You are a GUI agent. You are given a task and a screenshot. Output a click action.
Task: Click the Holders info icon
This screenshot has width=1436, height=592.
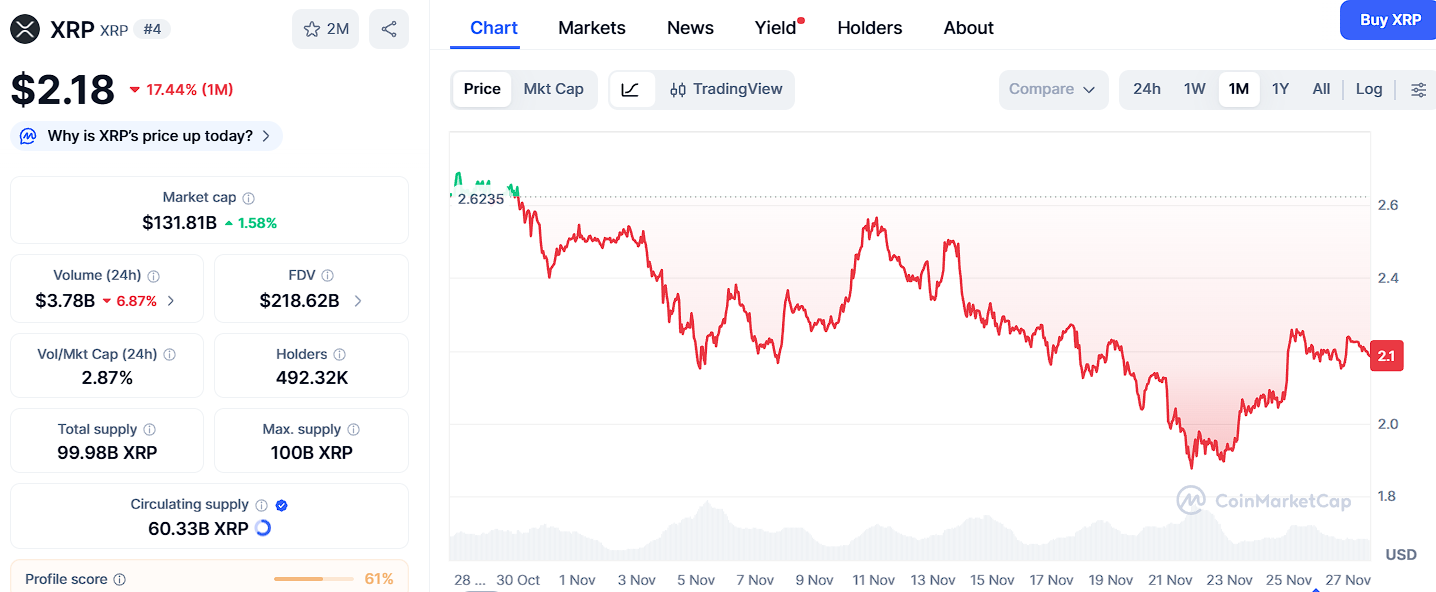click(340, 354)
